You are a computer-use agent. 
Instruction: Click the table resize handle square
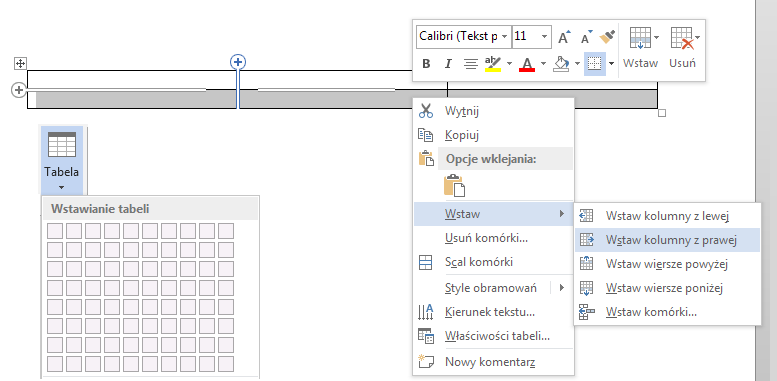[x=662, y=113]
